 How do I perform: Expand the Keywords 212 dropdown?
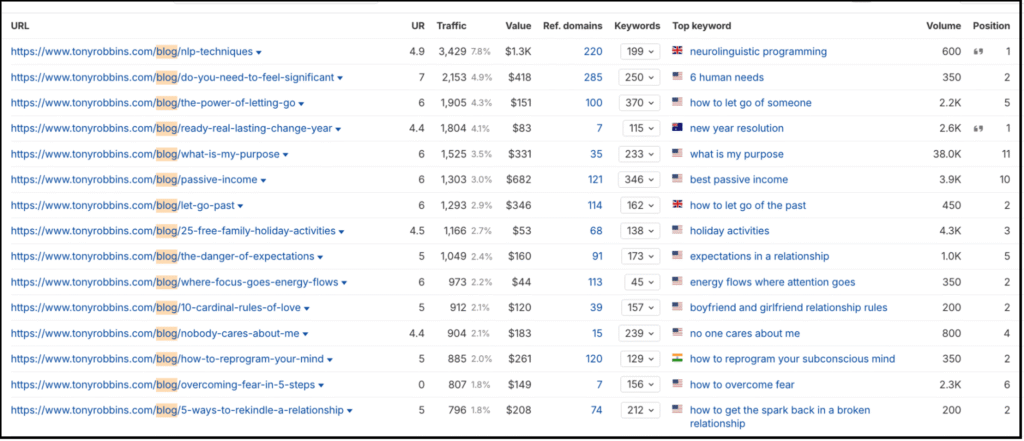click(640, 410)
